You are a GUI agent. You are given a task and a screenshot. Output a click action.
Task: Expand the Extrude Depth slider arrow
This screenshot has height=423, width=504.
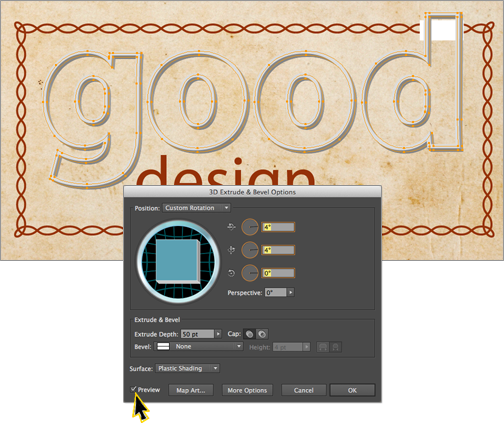point(218,334)
